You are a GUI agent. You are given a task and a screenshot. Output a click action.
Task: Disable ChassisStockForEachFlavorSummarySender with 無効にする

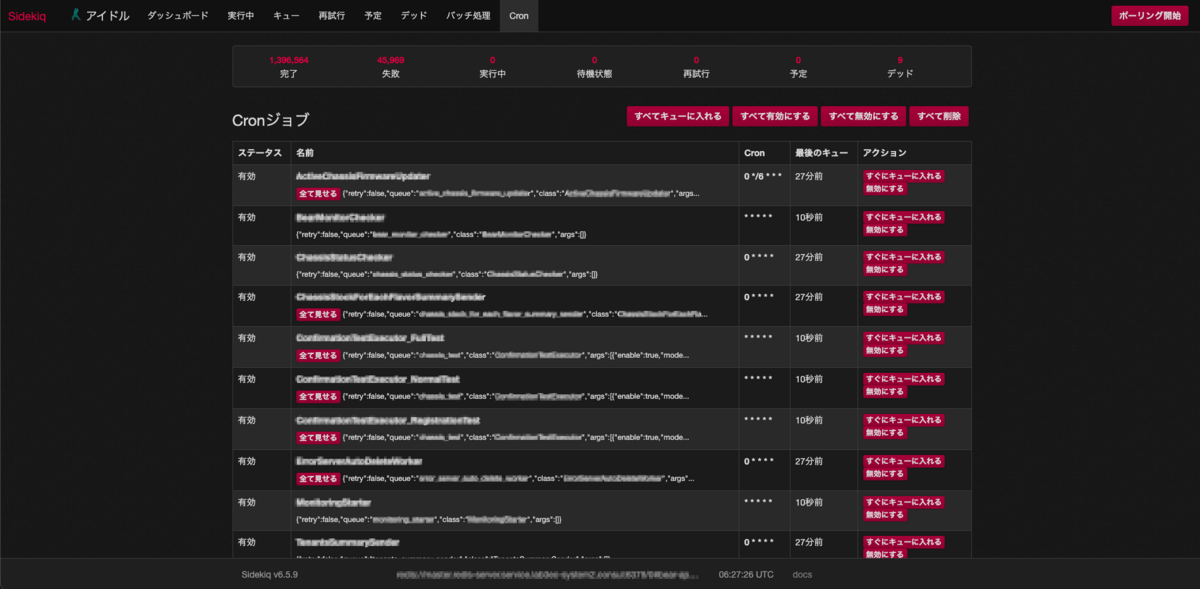pos(885,309)
